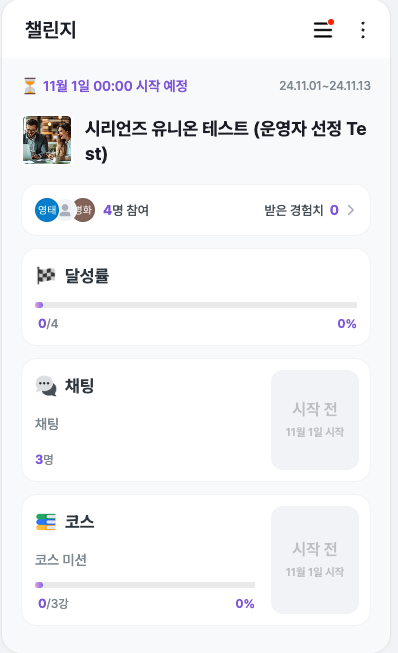Click the 받은 경험치 0 link
Image resolution: width=398 pixels, height=653 pixels.
pyautogui.click(x=301, y=210)
